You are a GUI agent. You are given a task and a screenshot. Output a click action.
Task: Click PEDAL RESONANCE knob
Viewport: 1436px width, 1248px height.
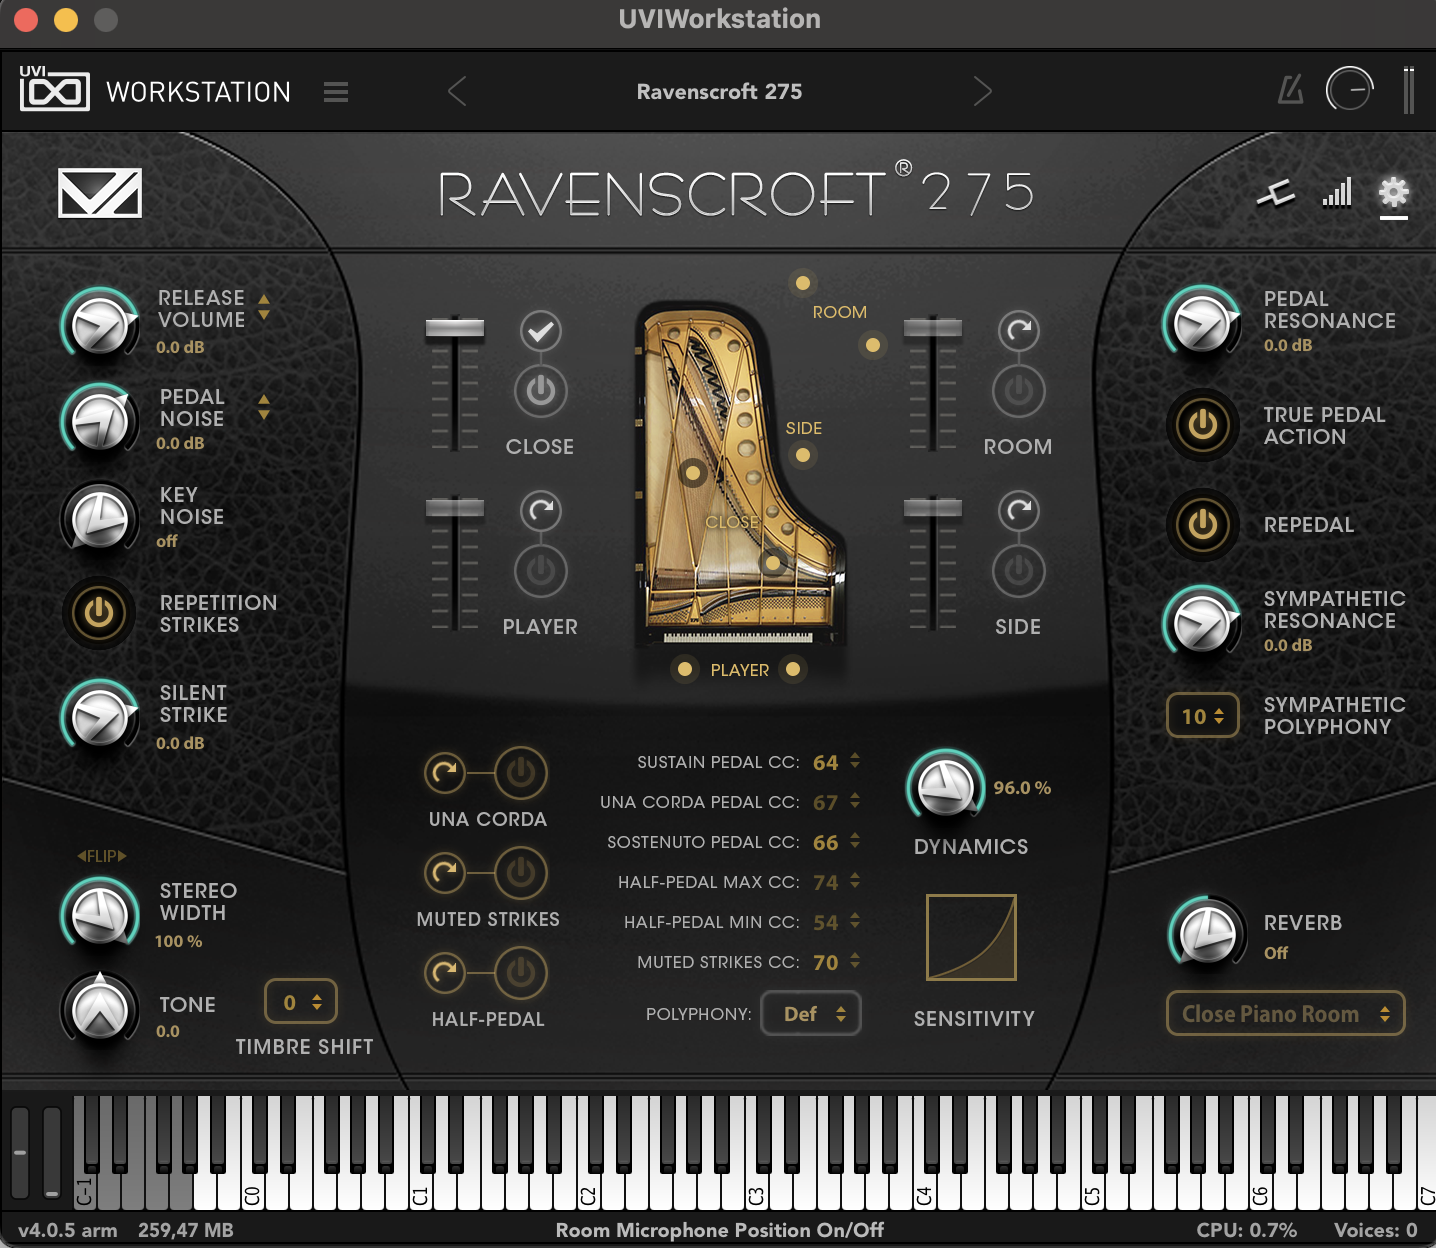(1202, 322)
